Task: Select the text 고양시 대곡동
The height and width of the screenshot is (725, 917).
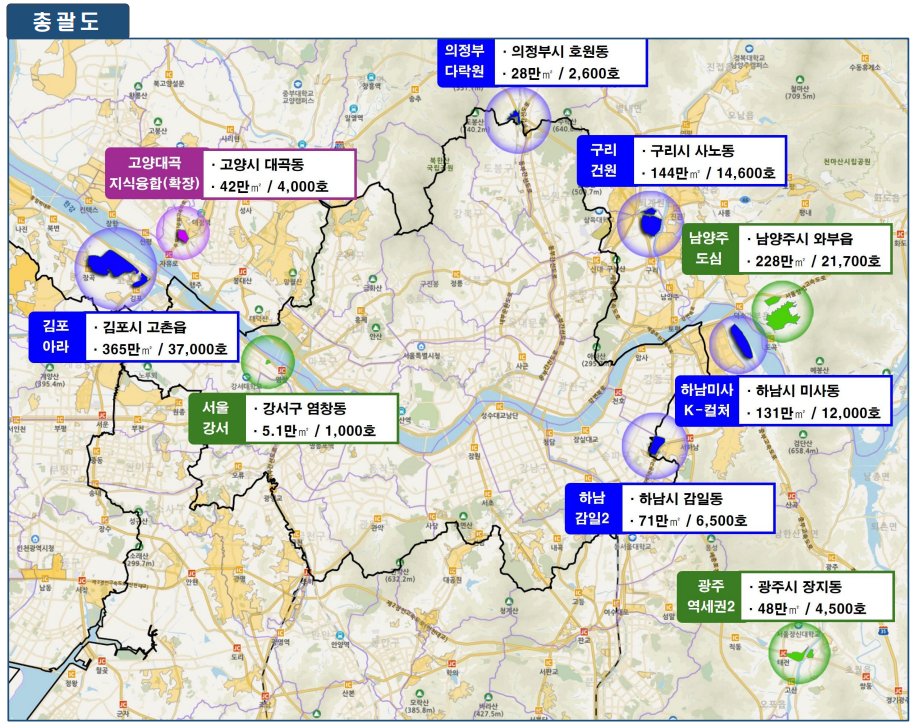Action: [261, 164]
